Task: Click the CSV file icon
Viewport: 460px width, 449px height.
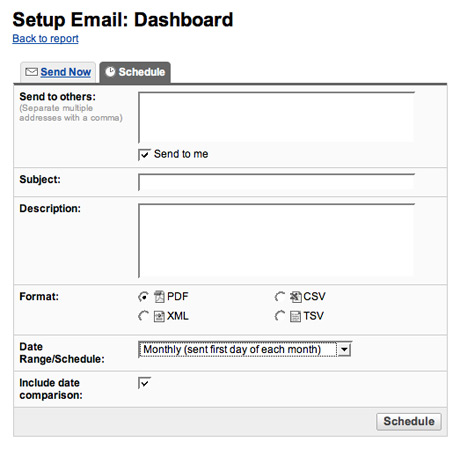Action: click(295, 296)
